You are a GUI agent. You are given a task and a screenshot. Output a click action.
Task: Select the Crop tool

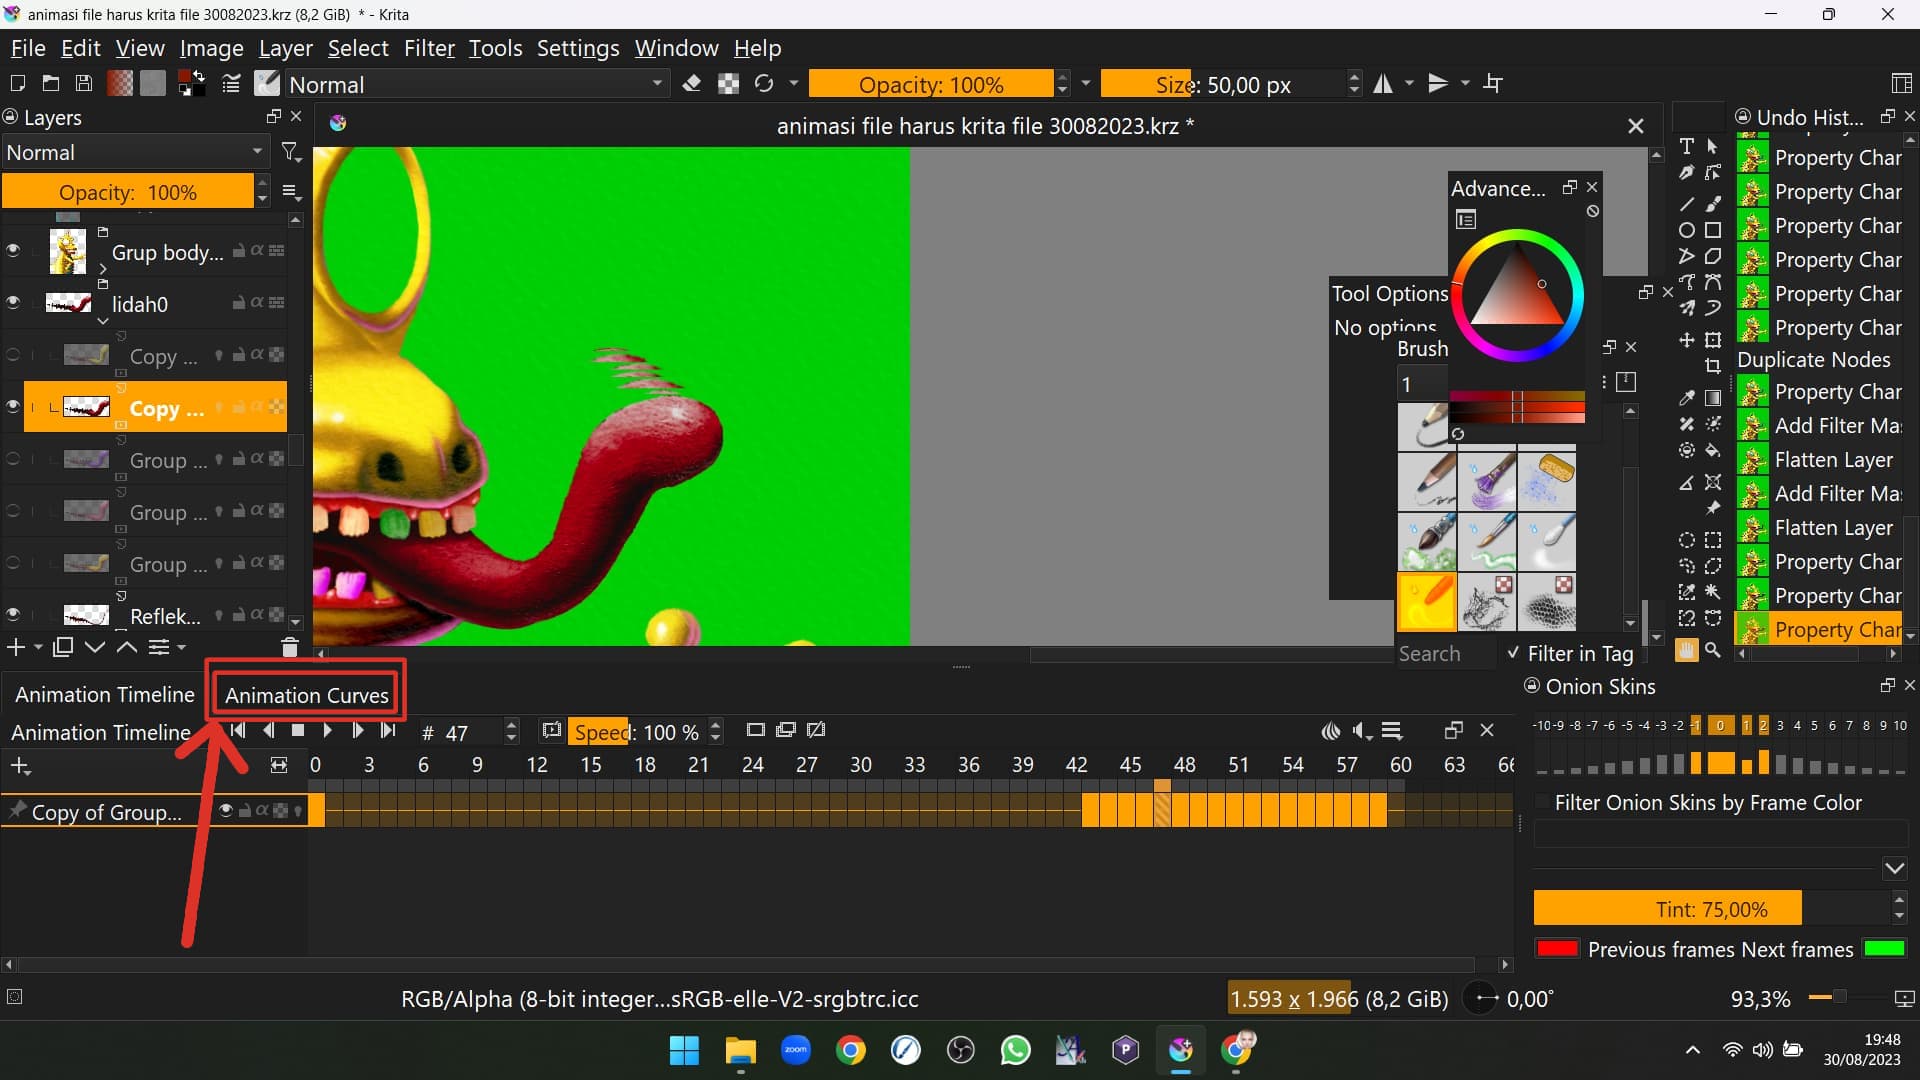tap(1713, 366)
